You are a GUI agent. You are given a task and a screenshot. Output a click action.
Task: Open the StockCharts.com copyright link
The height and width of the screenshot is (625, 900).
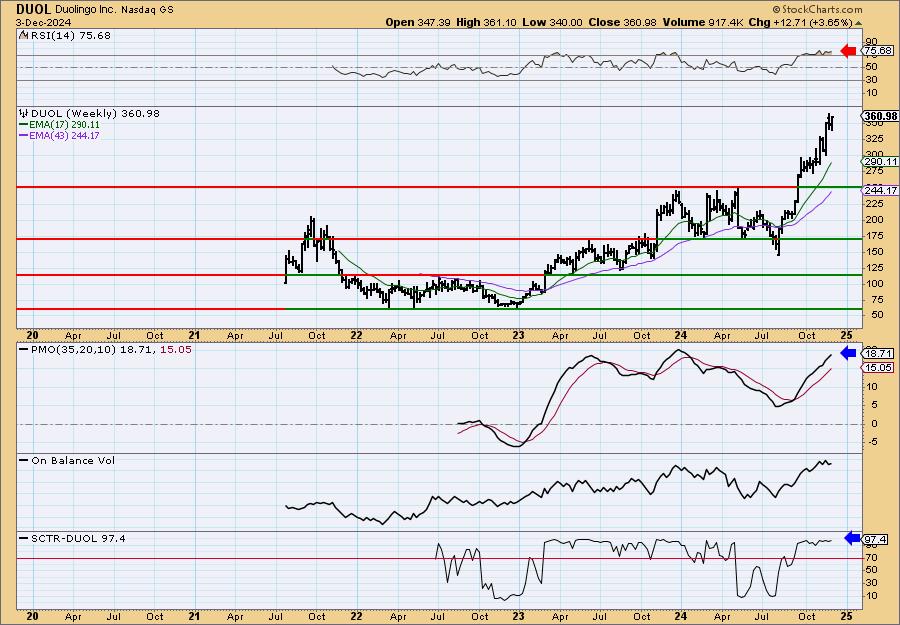click(x=817, y=9)
